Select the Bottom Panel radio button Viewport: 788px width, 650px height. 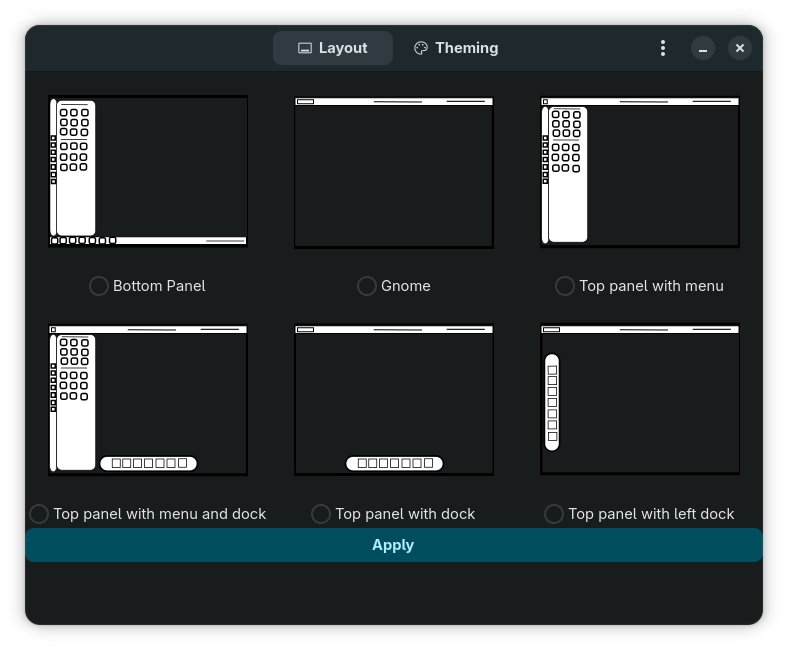99,286
